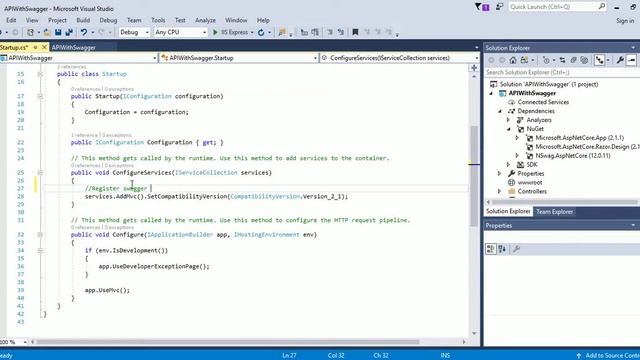Select the Connected Services item
The height and width of the screenshot is (360, 640).
(x=543, y=102)
